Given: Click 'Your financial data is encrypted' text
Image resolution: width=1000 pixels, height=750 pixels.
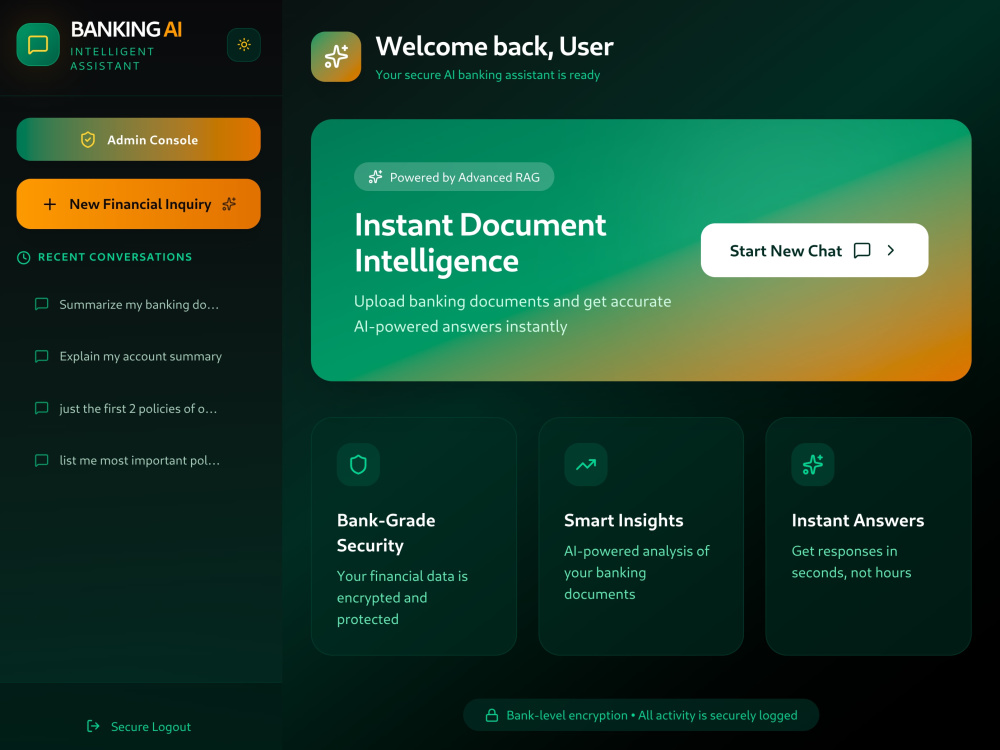Looking at the screenshot, I should tap(402, 598).
